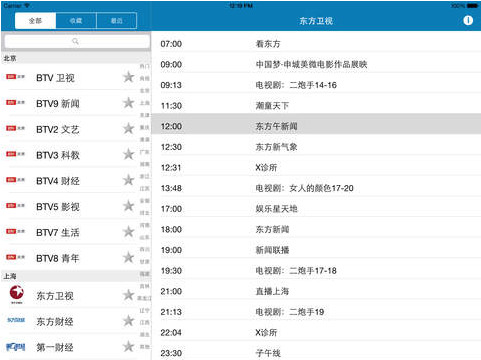Toggle the star for BTV9 新闻
Image resolution: width=481 pixels, height=360 pixels.
(x=129, y=103)
